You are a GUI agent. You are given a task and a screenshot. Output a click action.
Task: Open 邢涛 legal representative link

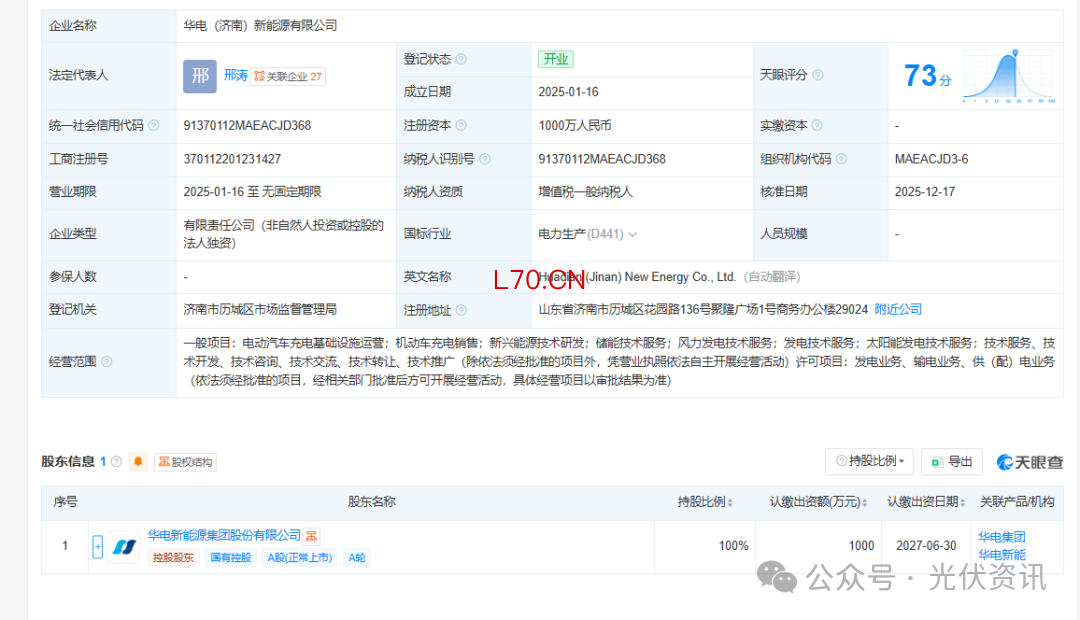pos(234,75)
